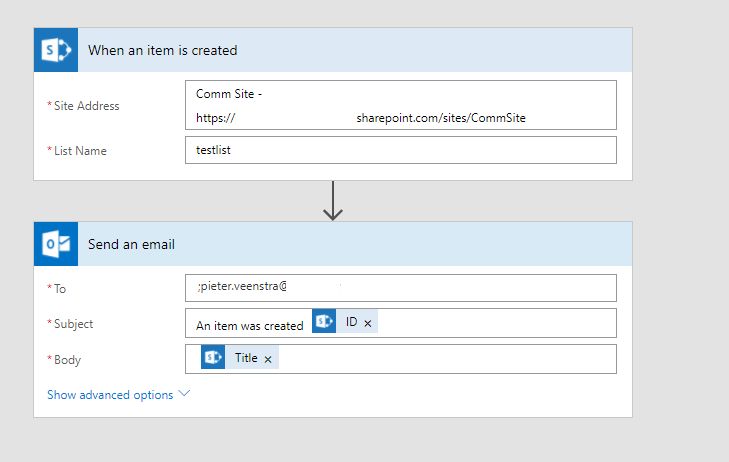Click the Outlook icon on Send an email
This screenshot has height=462, width=729.
[56, 244]
